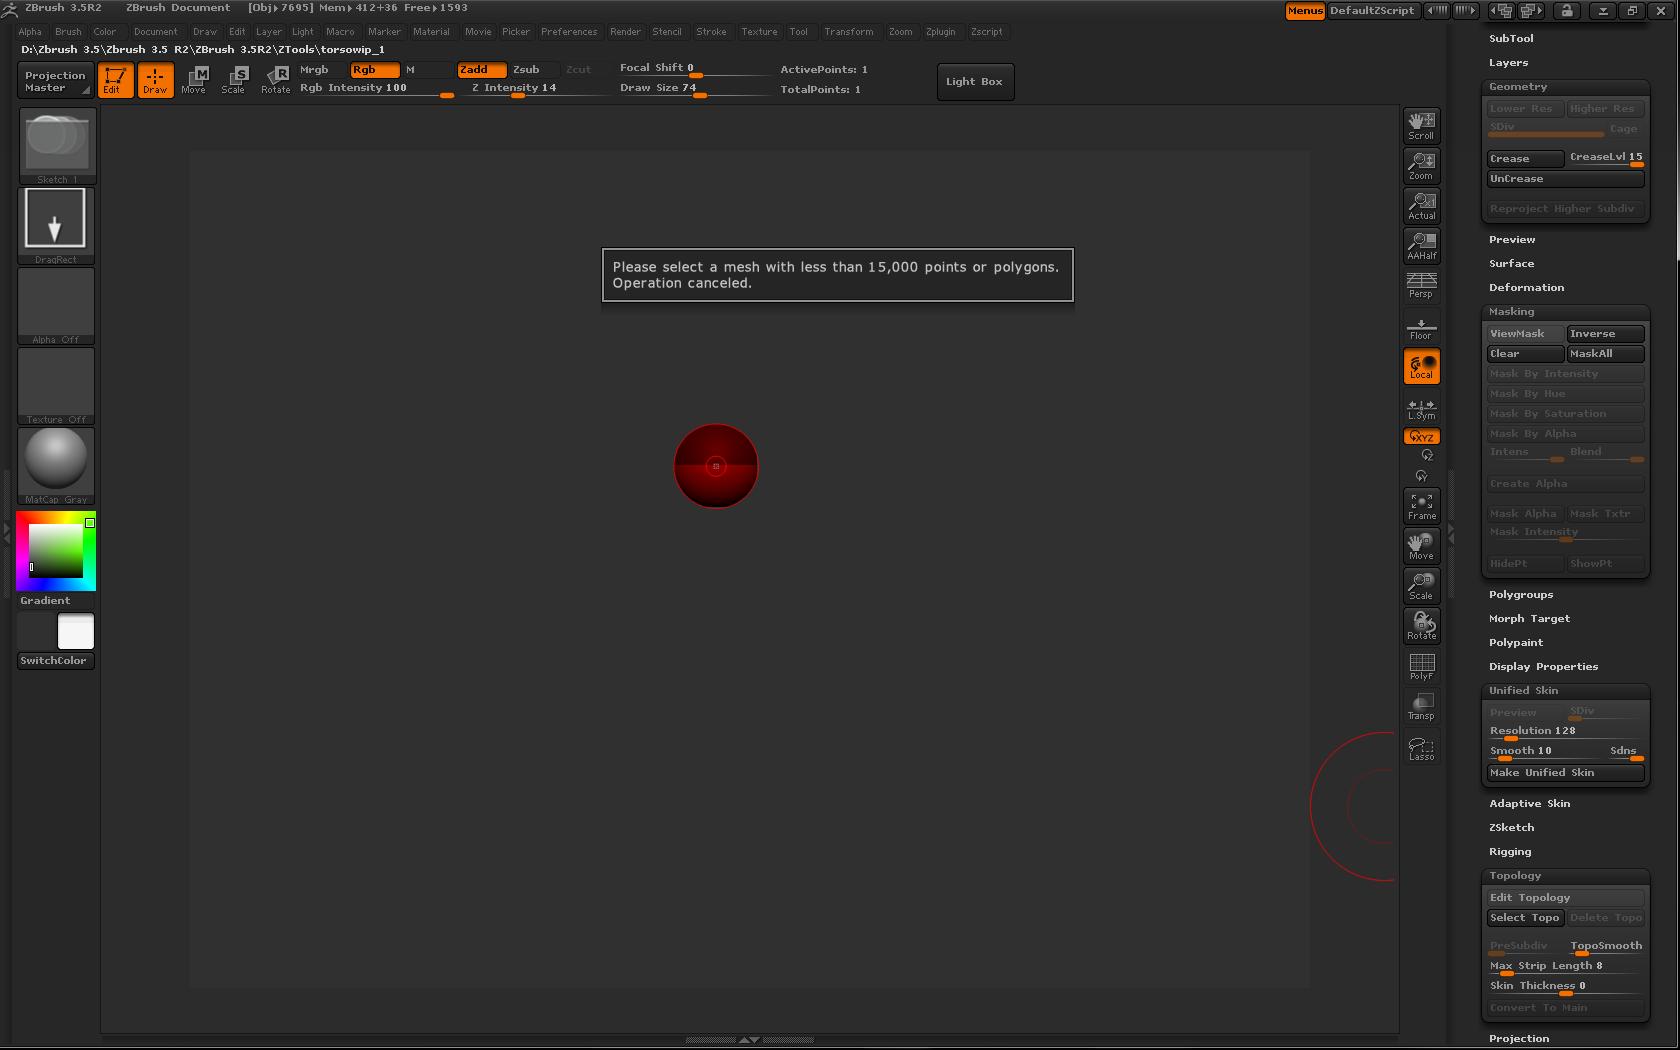Click the XYZ rotation axis icon
This screenshot has width=1680, height=1050.
pyautogui.click(x=1421, y=437)
